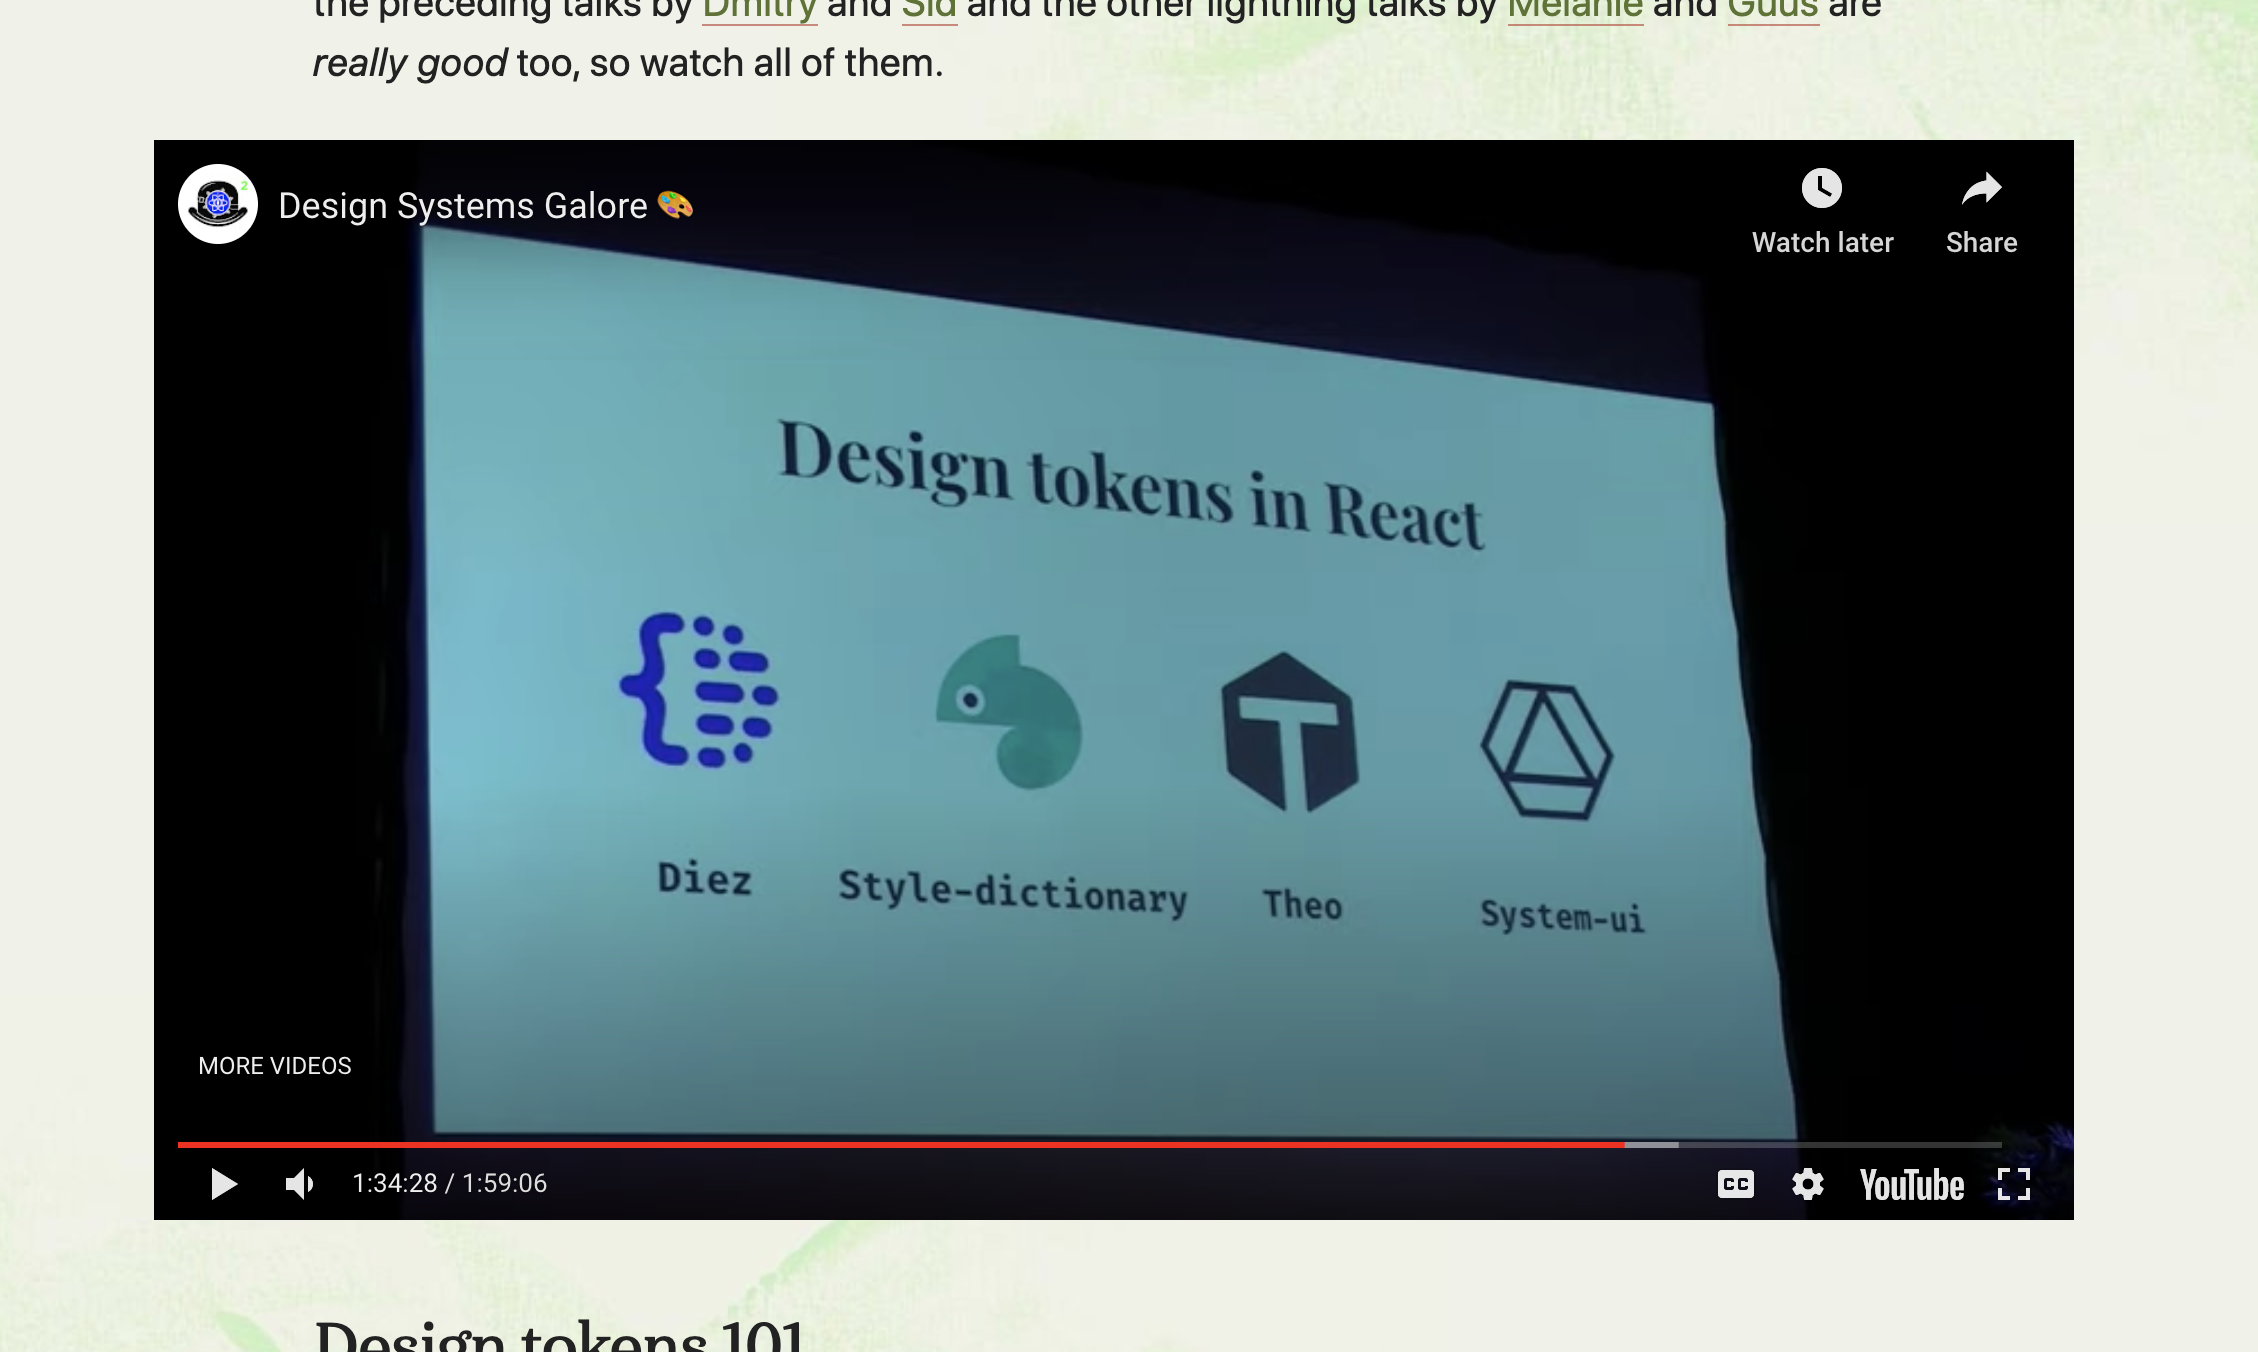Open the Design Systems Galore video title
This screenshot has width=2258, height=1352.
(x=463, y=206)
